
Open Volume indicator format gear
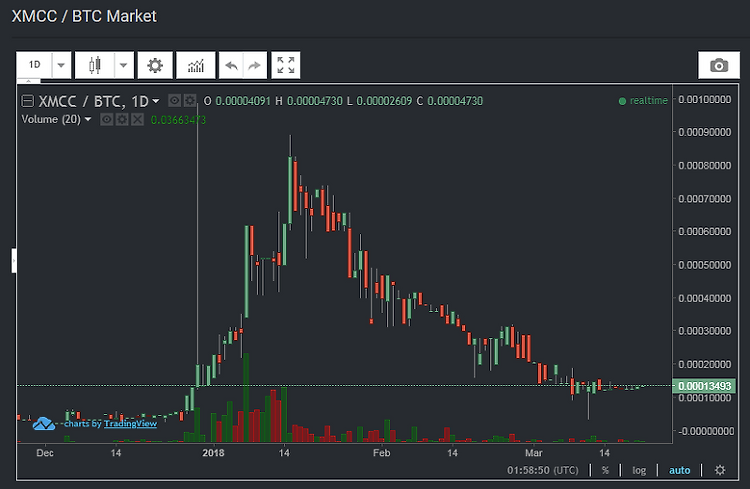click(x=122, y=119)
